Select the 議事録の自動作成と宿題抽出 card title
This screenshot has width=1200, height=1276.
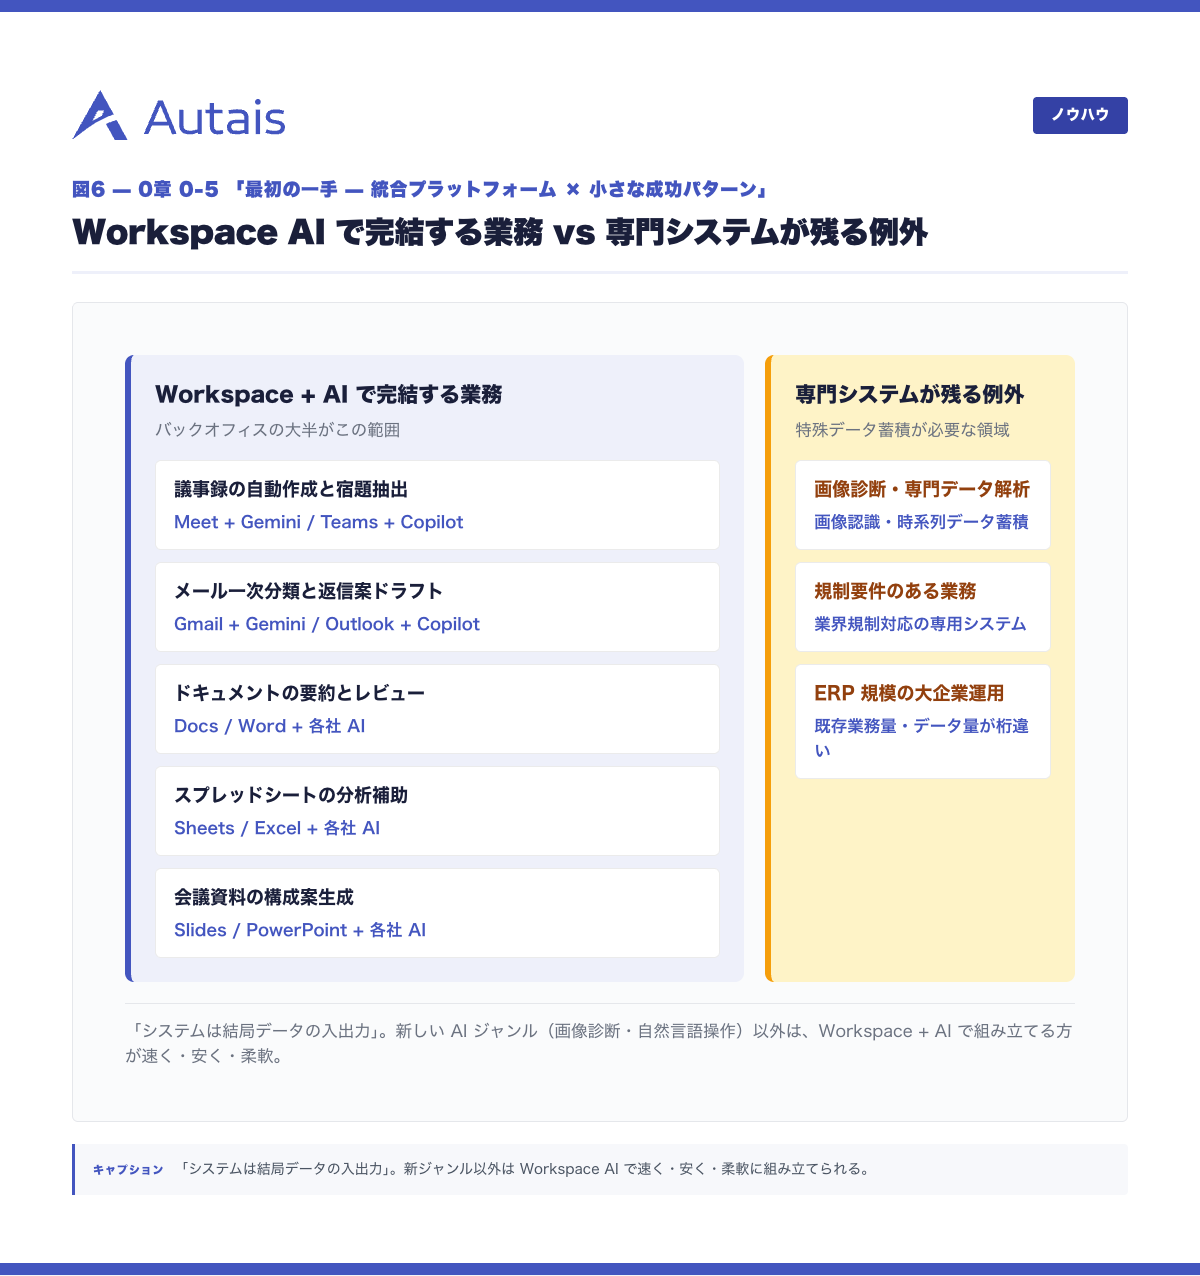click(291, 489)
